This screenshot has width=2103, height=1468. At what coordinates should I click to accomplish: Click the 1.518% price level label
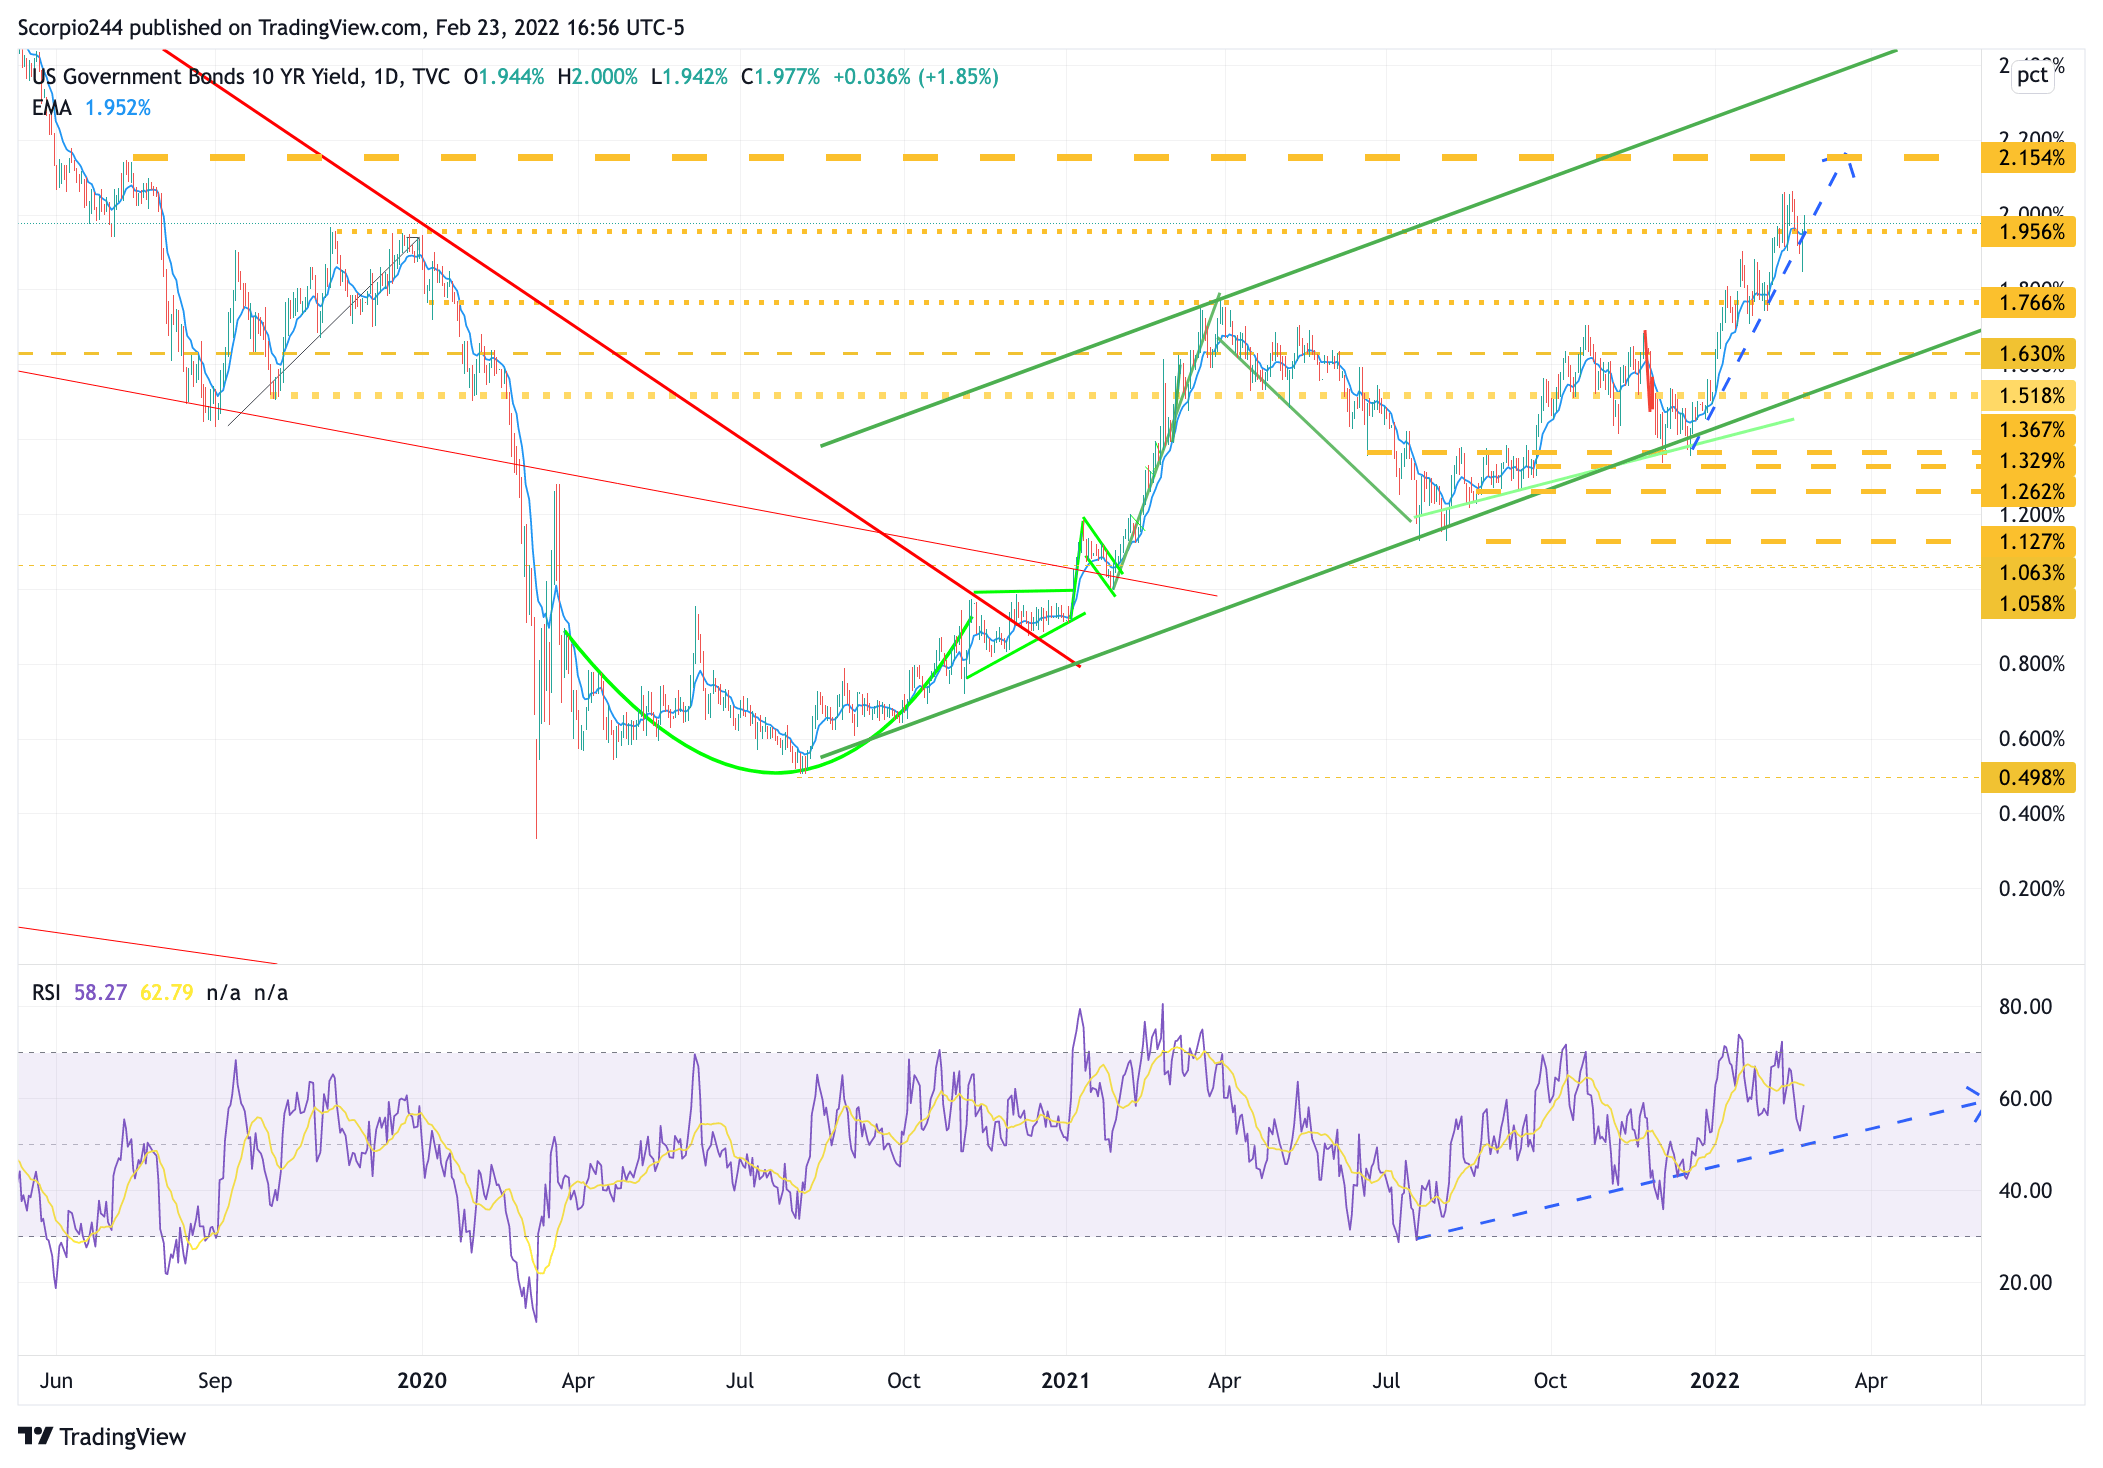coord(2030,396)
